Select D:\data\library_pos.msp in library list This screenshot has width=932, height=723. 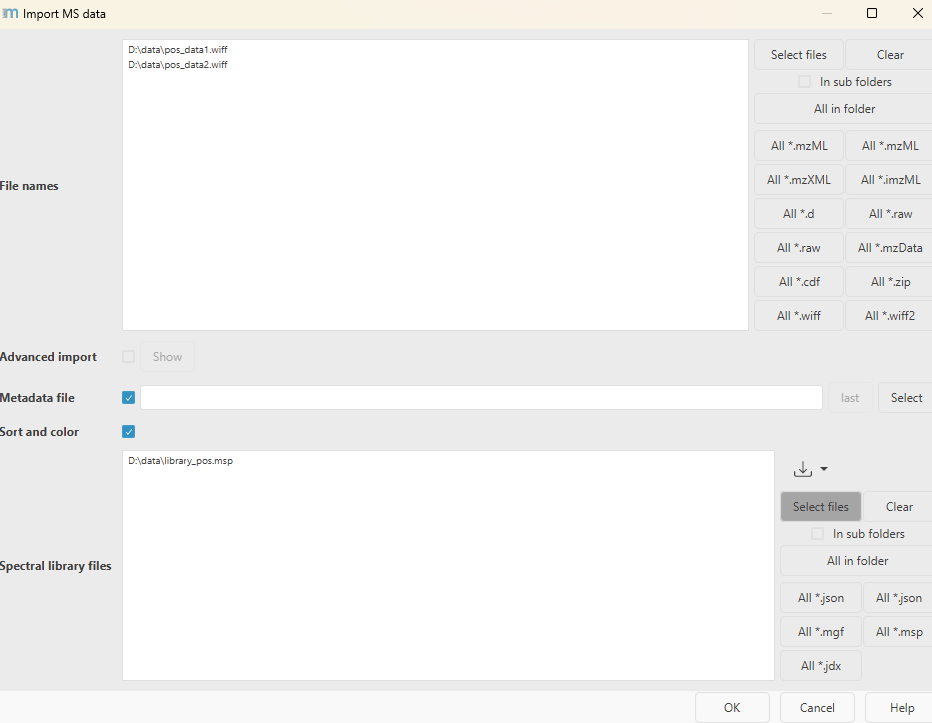click(x=181, y=461)
